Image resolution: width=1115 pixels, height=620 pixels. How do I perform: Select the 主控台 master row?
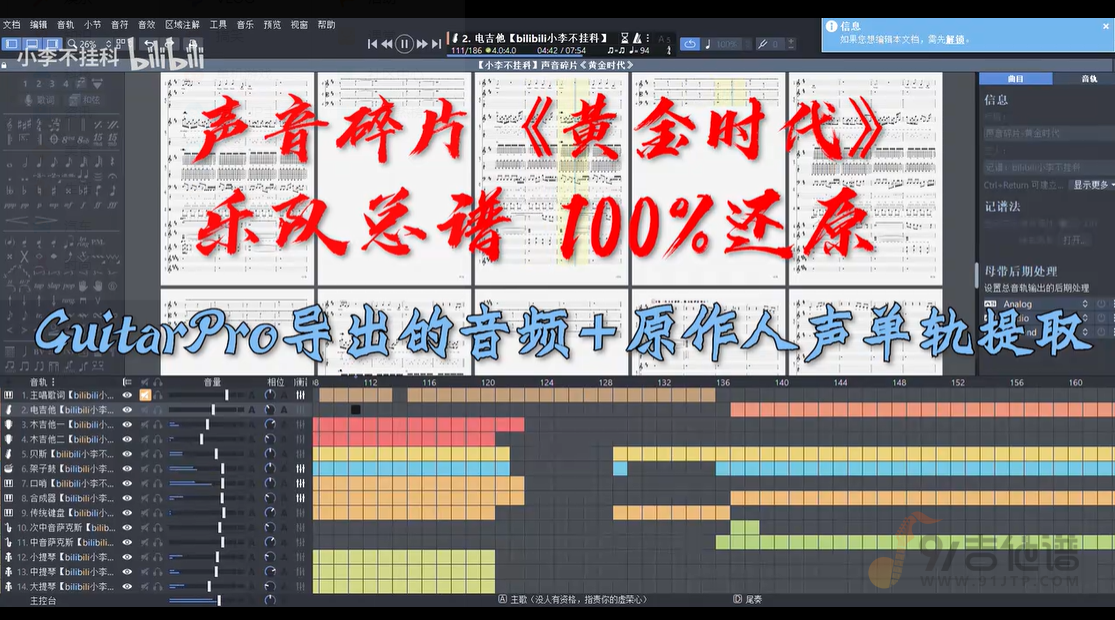click(155, 601)
